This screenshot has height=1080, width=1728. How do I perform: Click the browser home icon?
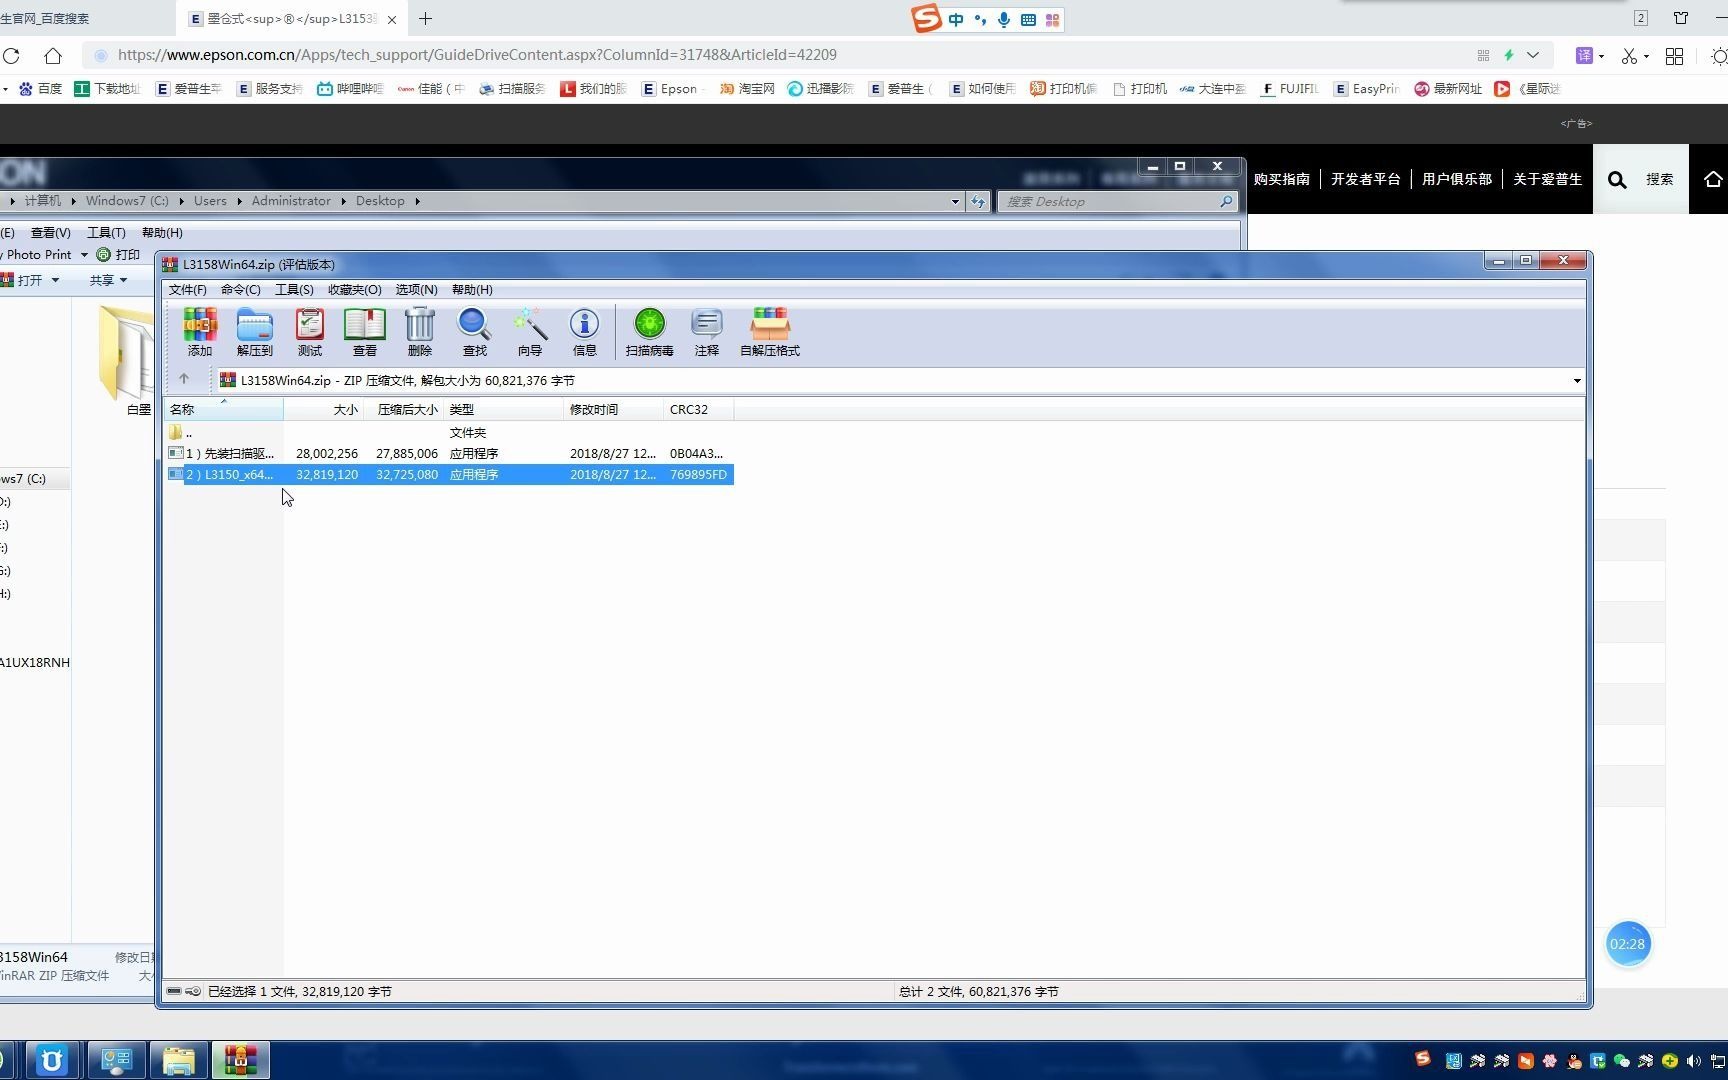[53, 55]
